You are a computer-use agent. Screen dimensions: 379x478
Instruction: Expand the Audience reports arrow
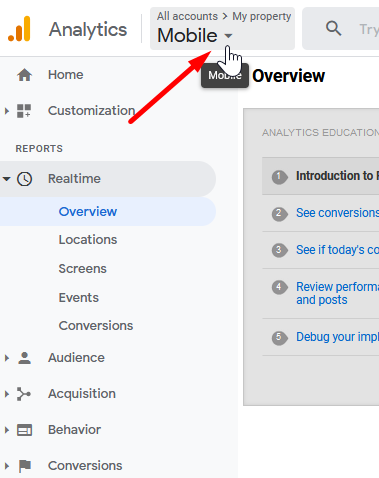point(7,358)
